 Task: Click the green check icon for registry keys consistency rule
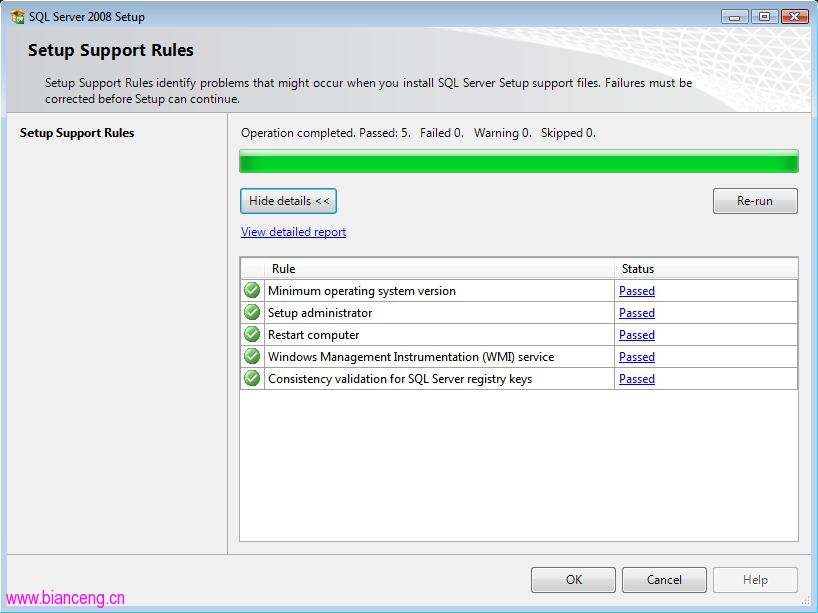(x=252, y=378)
